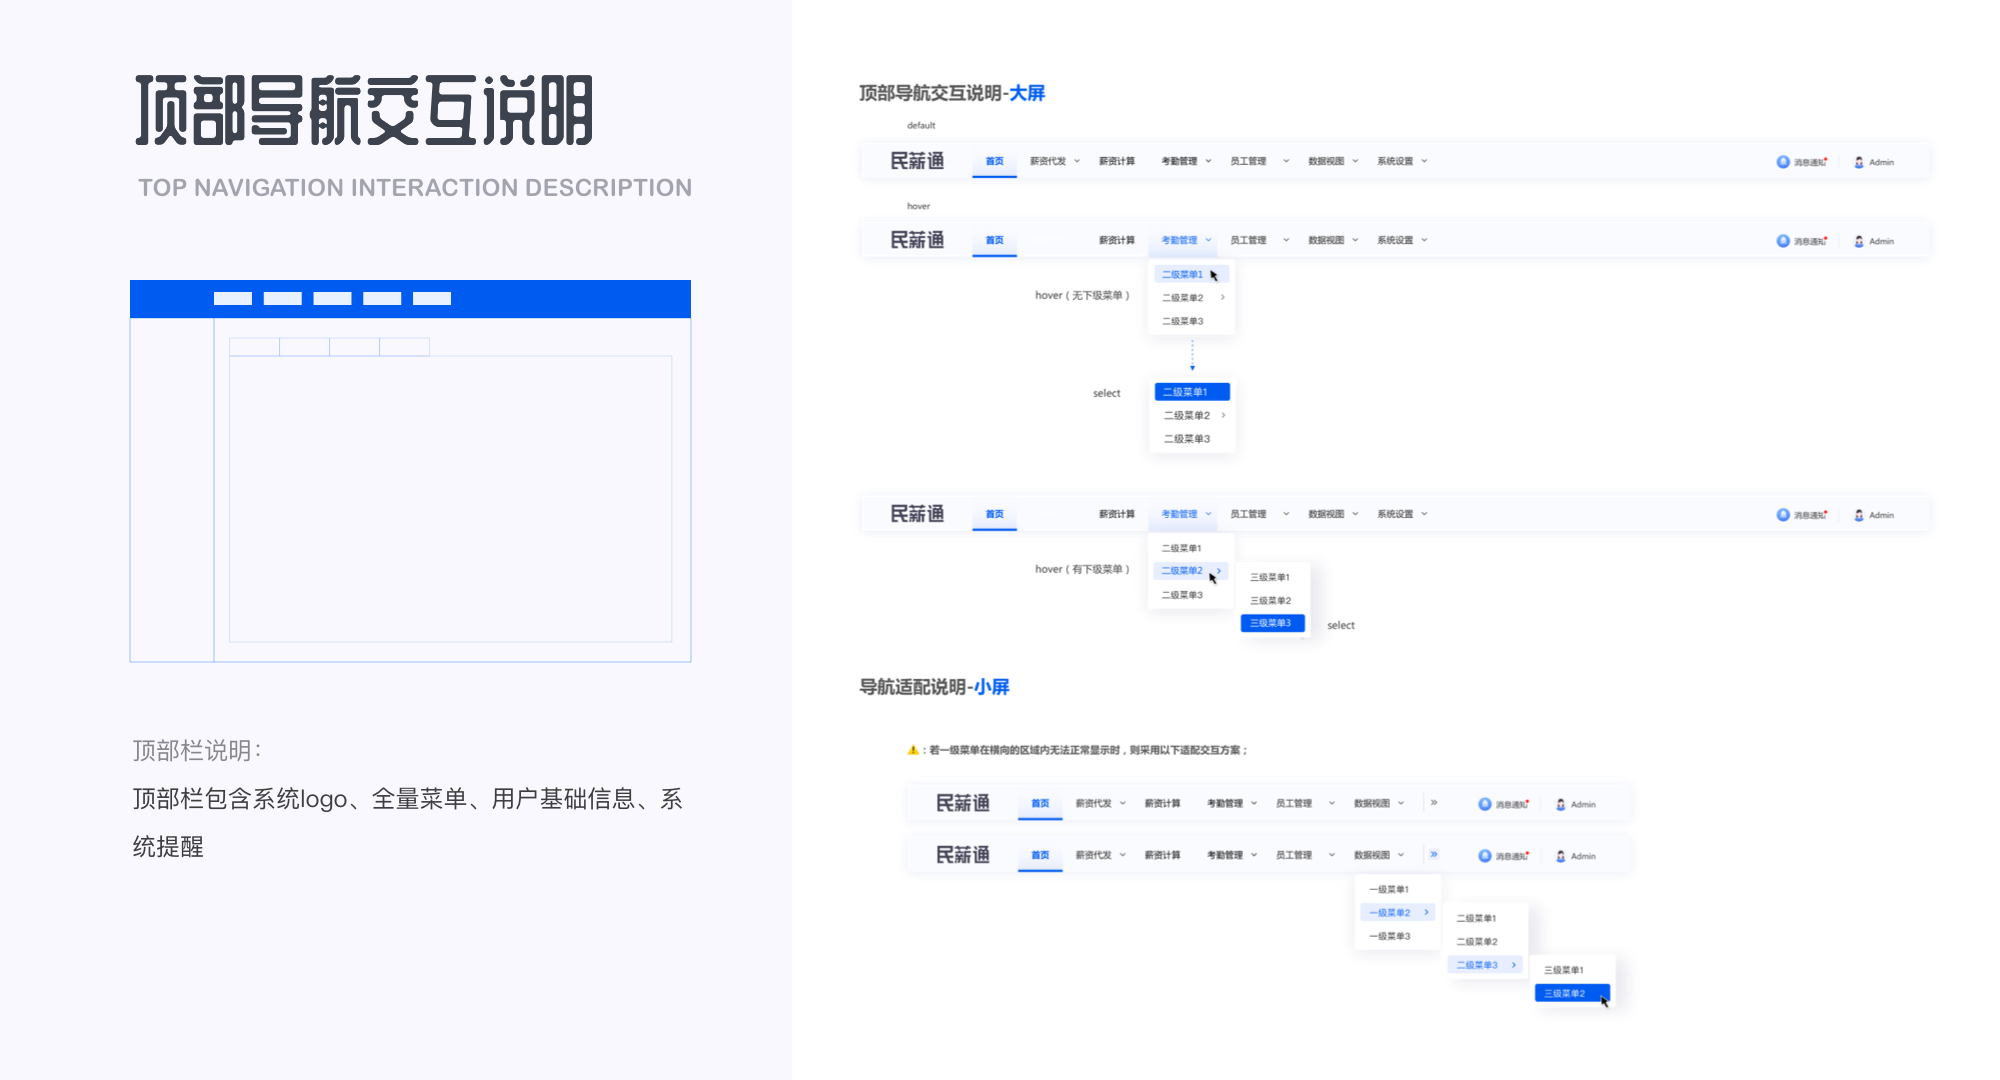The height and width of the screenshot is (1080, 2000).
Task: Click 消息通知 text in default-labeled navbar
Action: 1809,162
